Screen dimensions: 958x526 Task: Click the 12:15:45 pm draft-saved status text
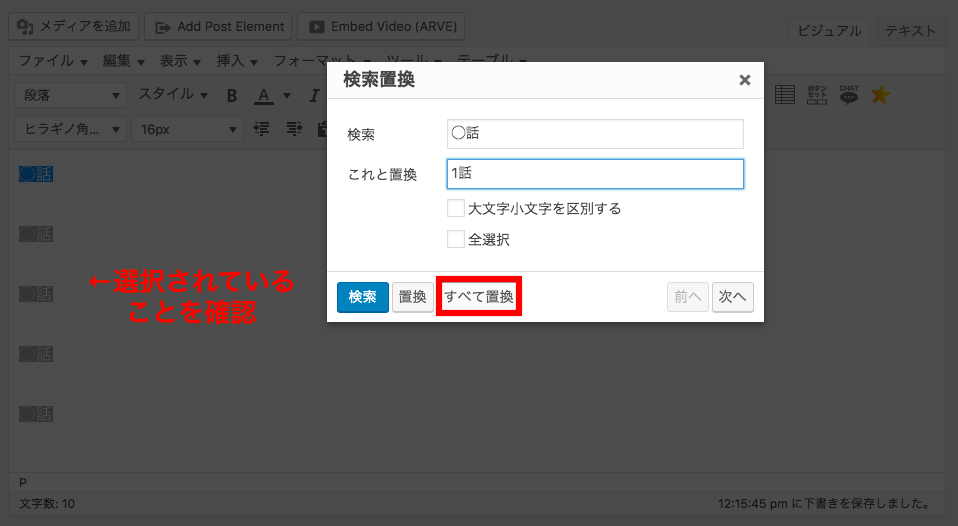[x=825, y=503]
